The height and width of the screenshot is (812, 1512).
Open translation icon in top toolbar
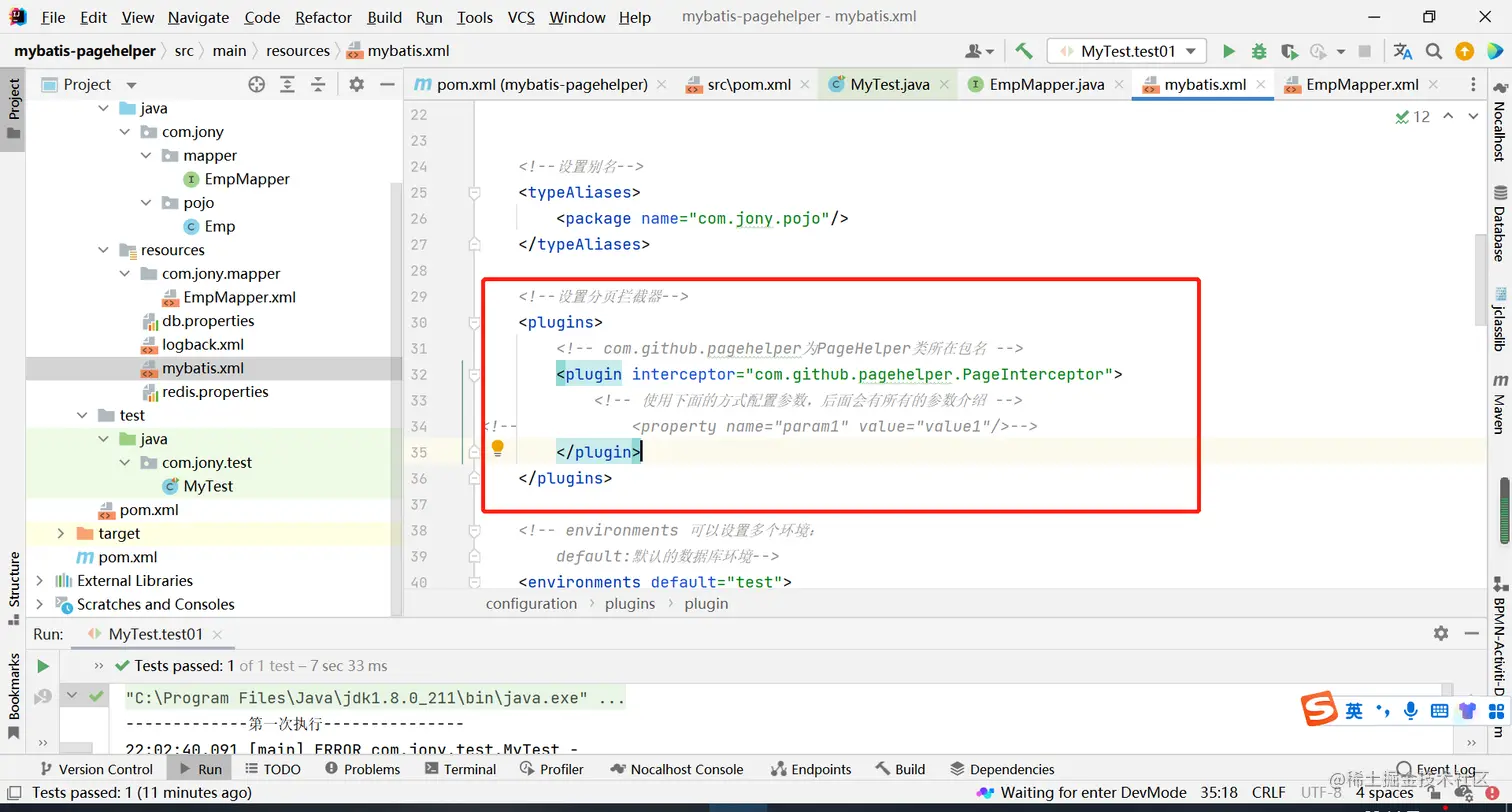point(1403,51)
